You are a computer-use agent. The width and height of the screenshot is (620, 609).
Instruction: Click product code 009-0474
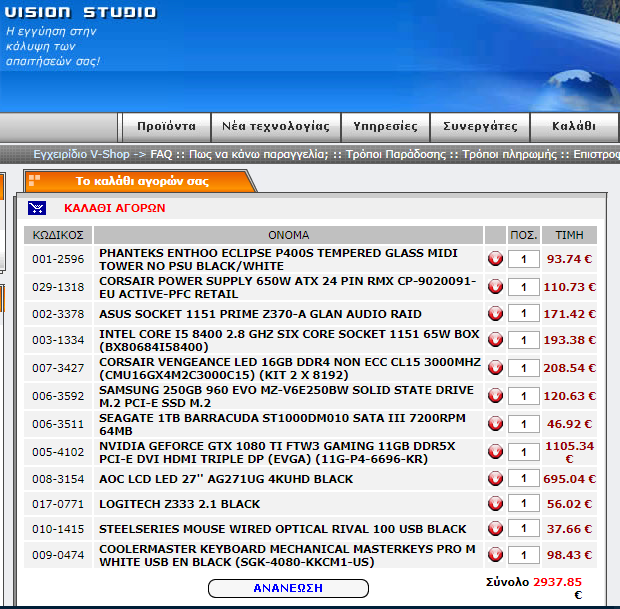click(58, 555)
